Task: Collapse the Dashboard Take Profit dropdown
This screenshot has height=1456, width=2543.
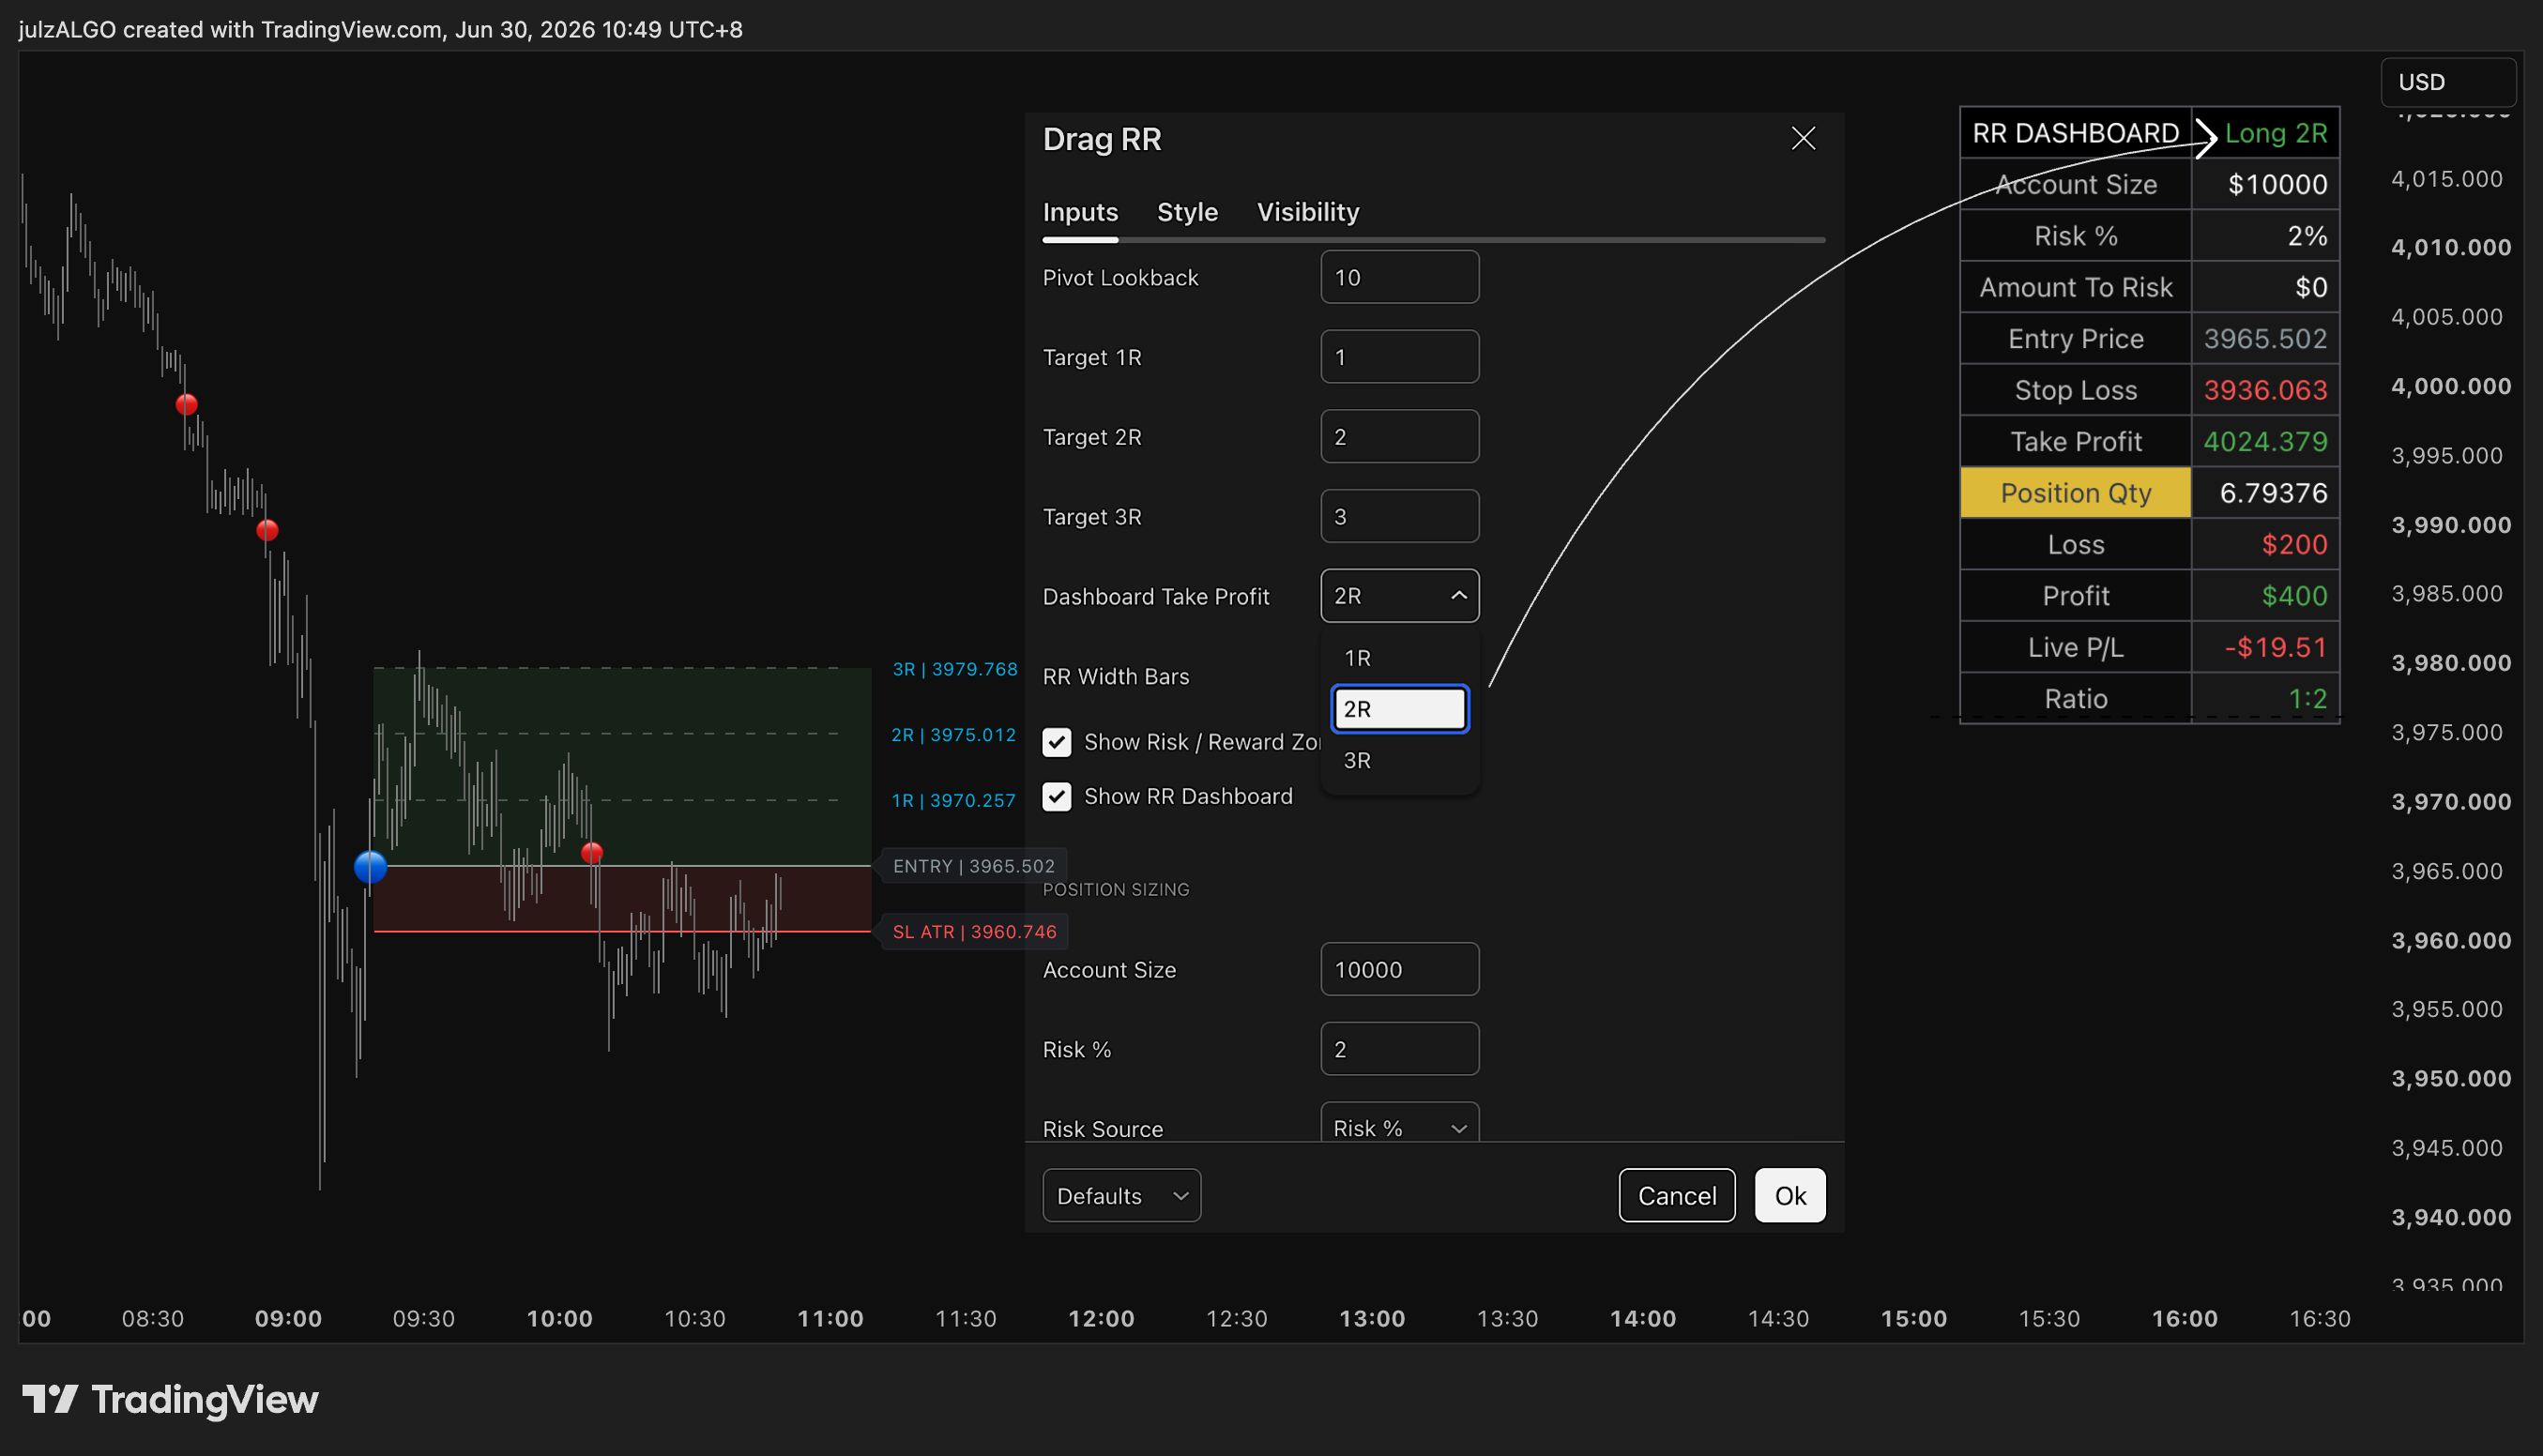Action: (x=1399, y=596)
